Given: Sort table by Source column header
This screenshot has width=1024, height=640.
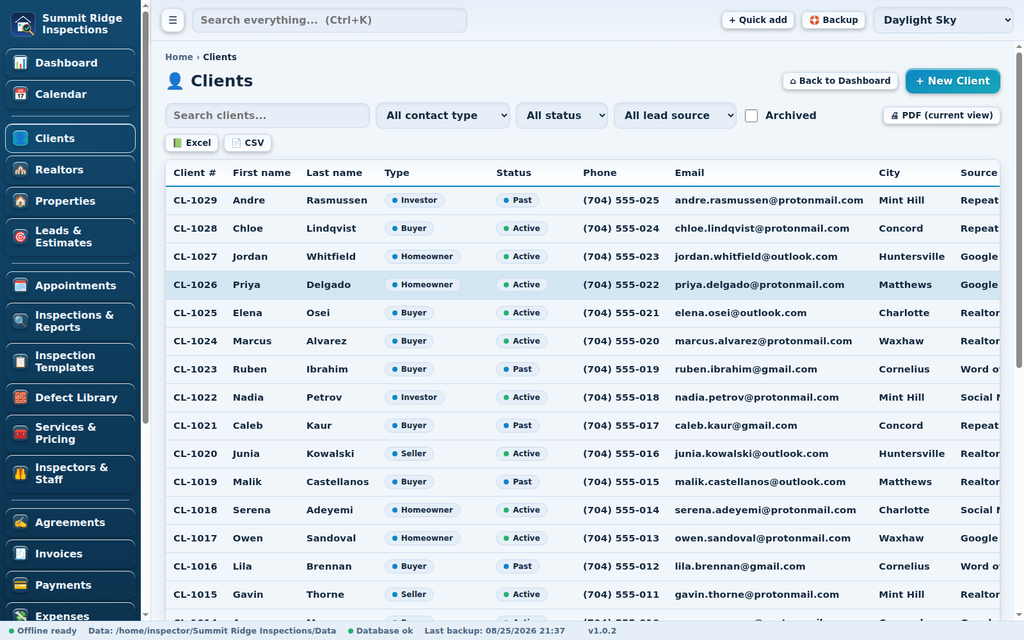Looking at the screenshot, I should [978, 173].
